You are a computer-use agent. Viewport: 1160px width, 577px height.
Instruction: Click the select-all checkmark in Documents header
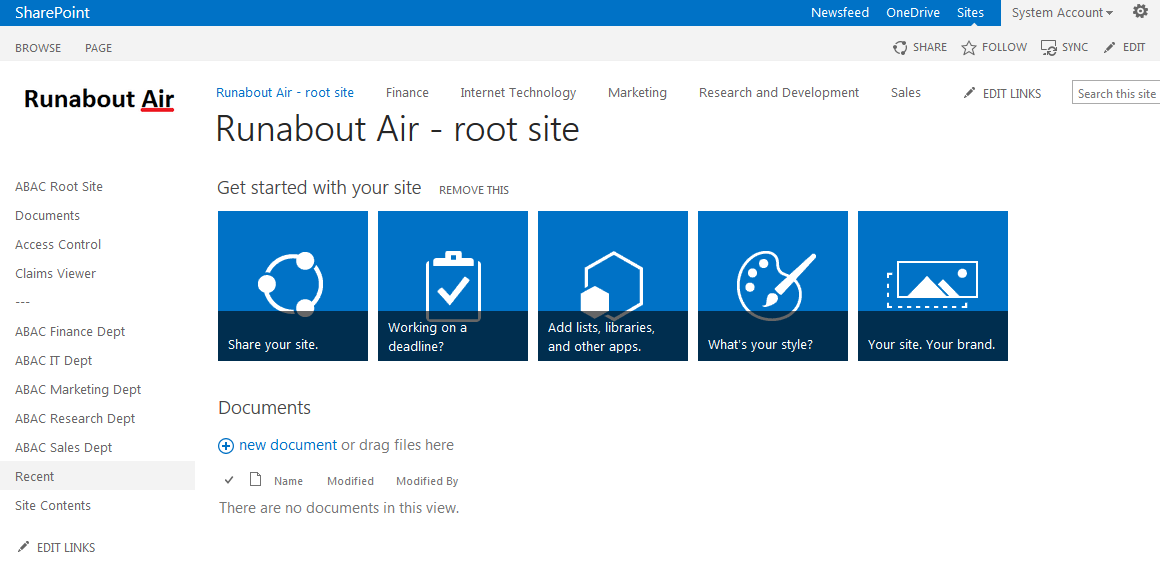(x=229, y=480)
